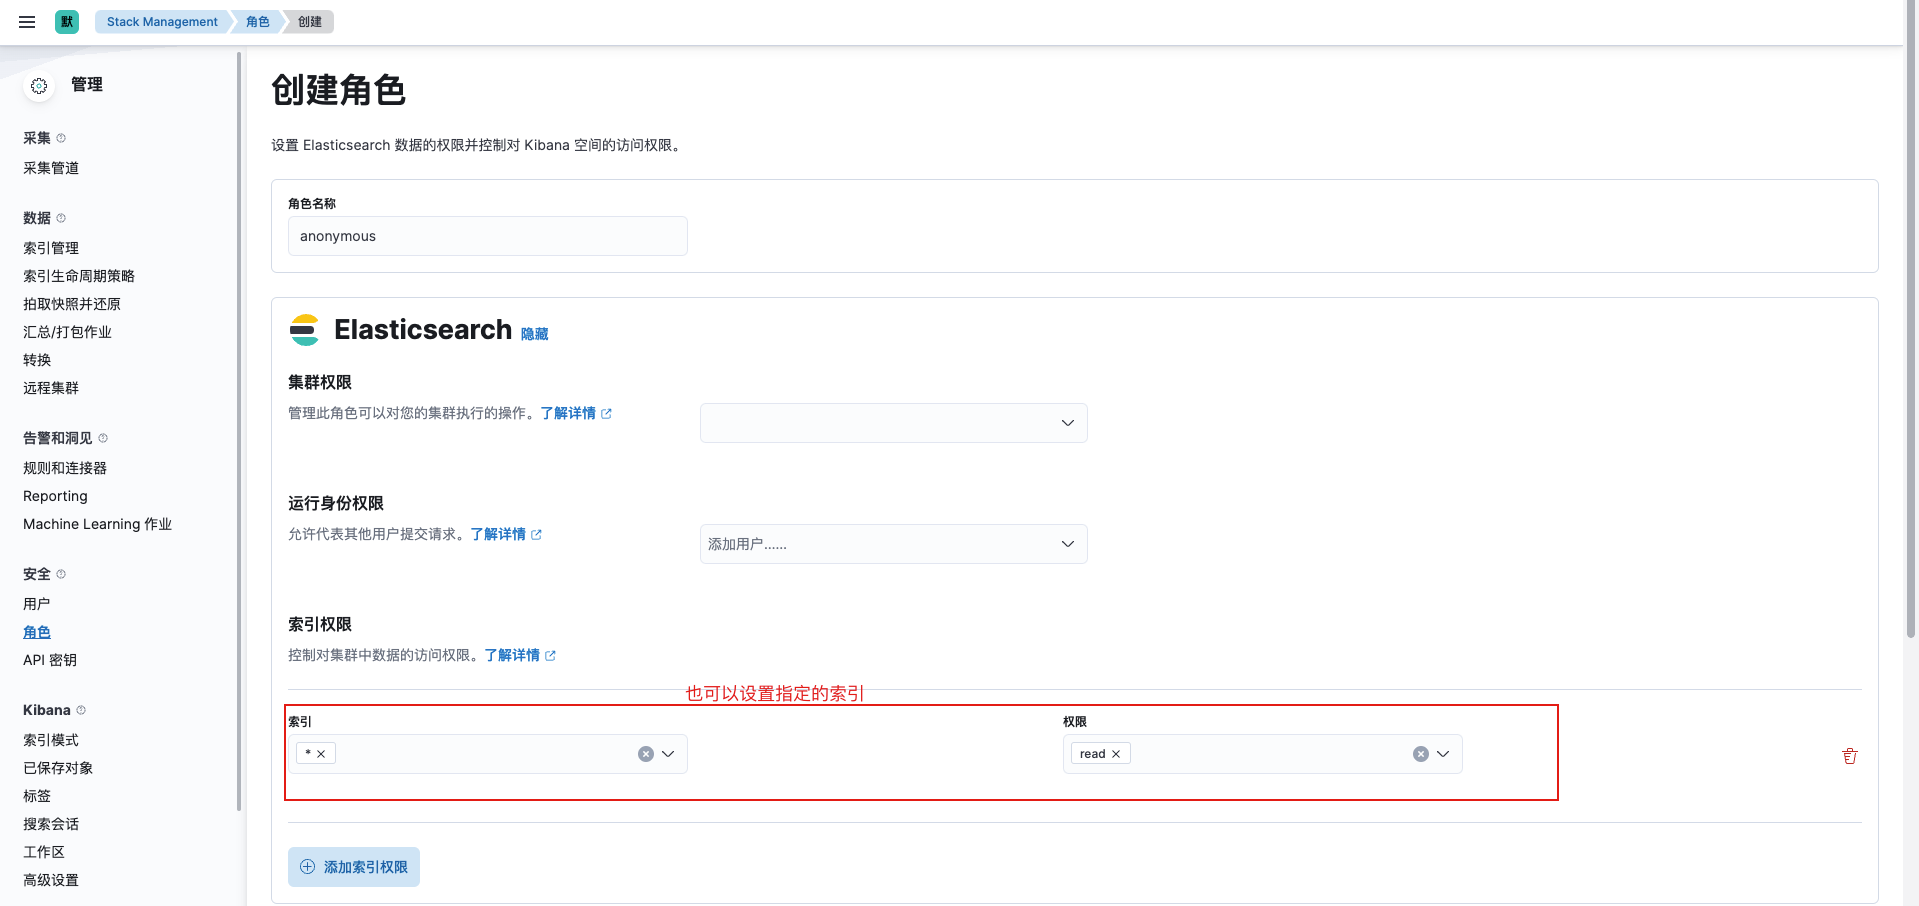Open 规则和连接器 in sidebar

(65, 468)
